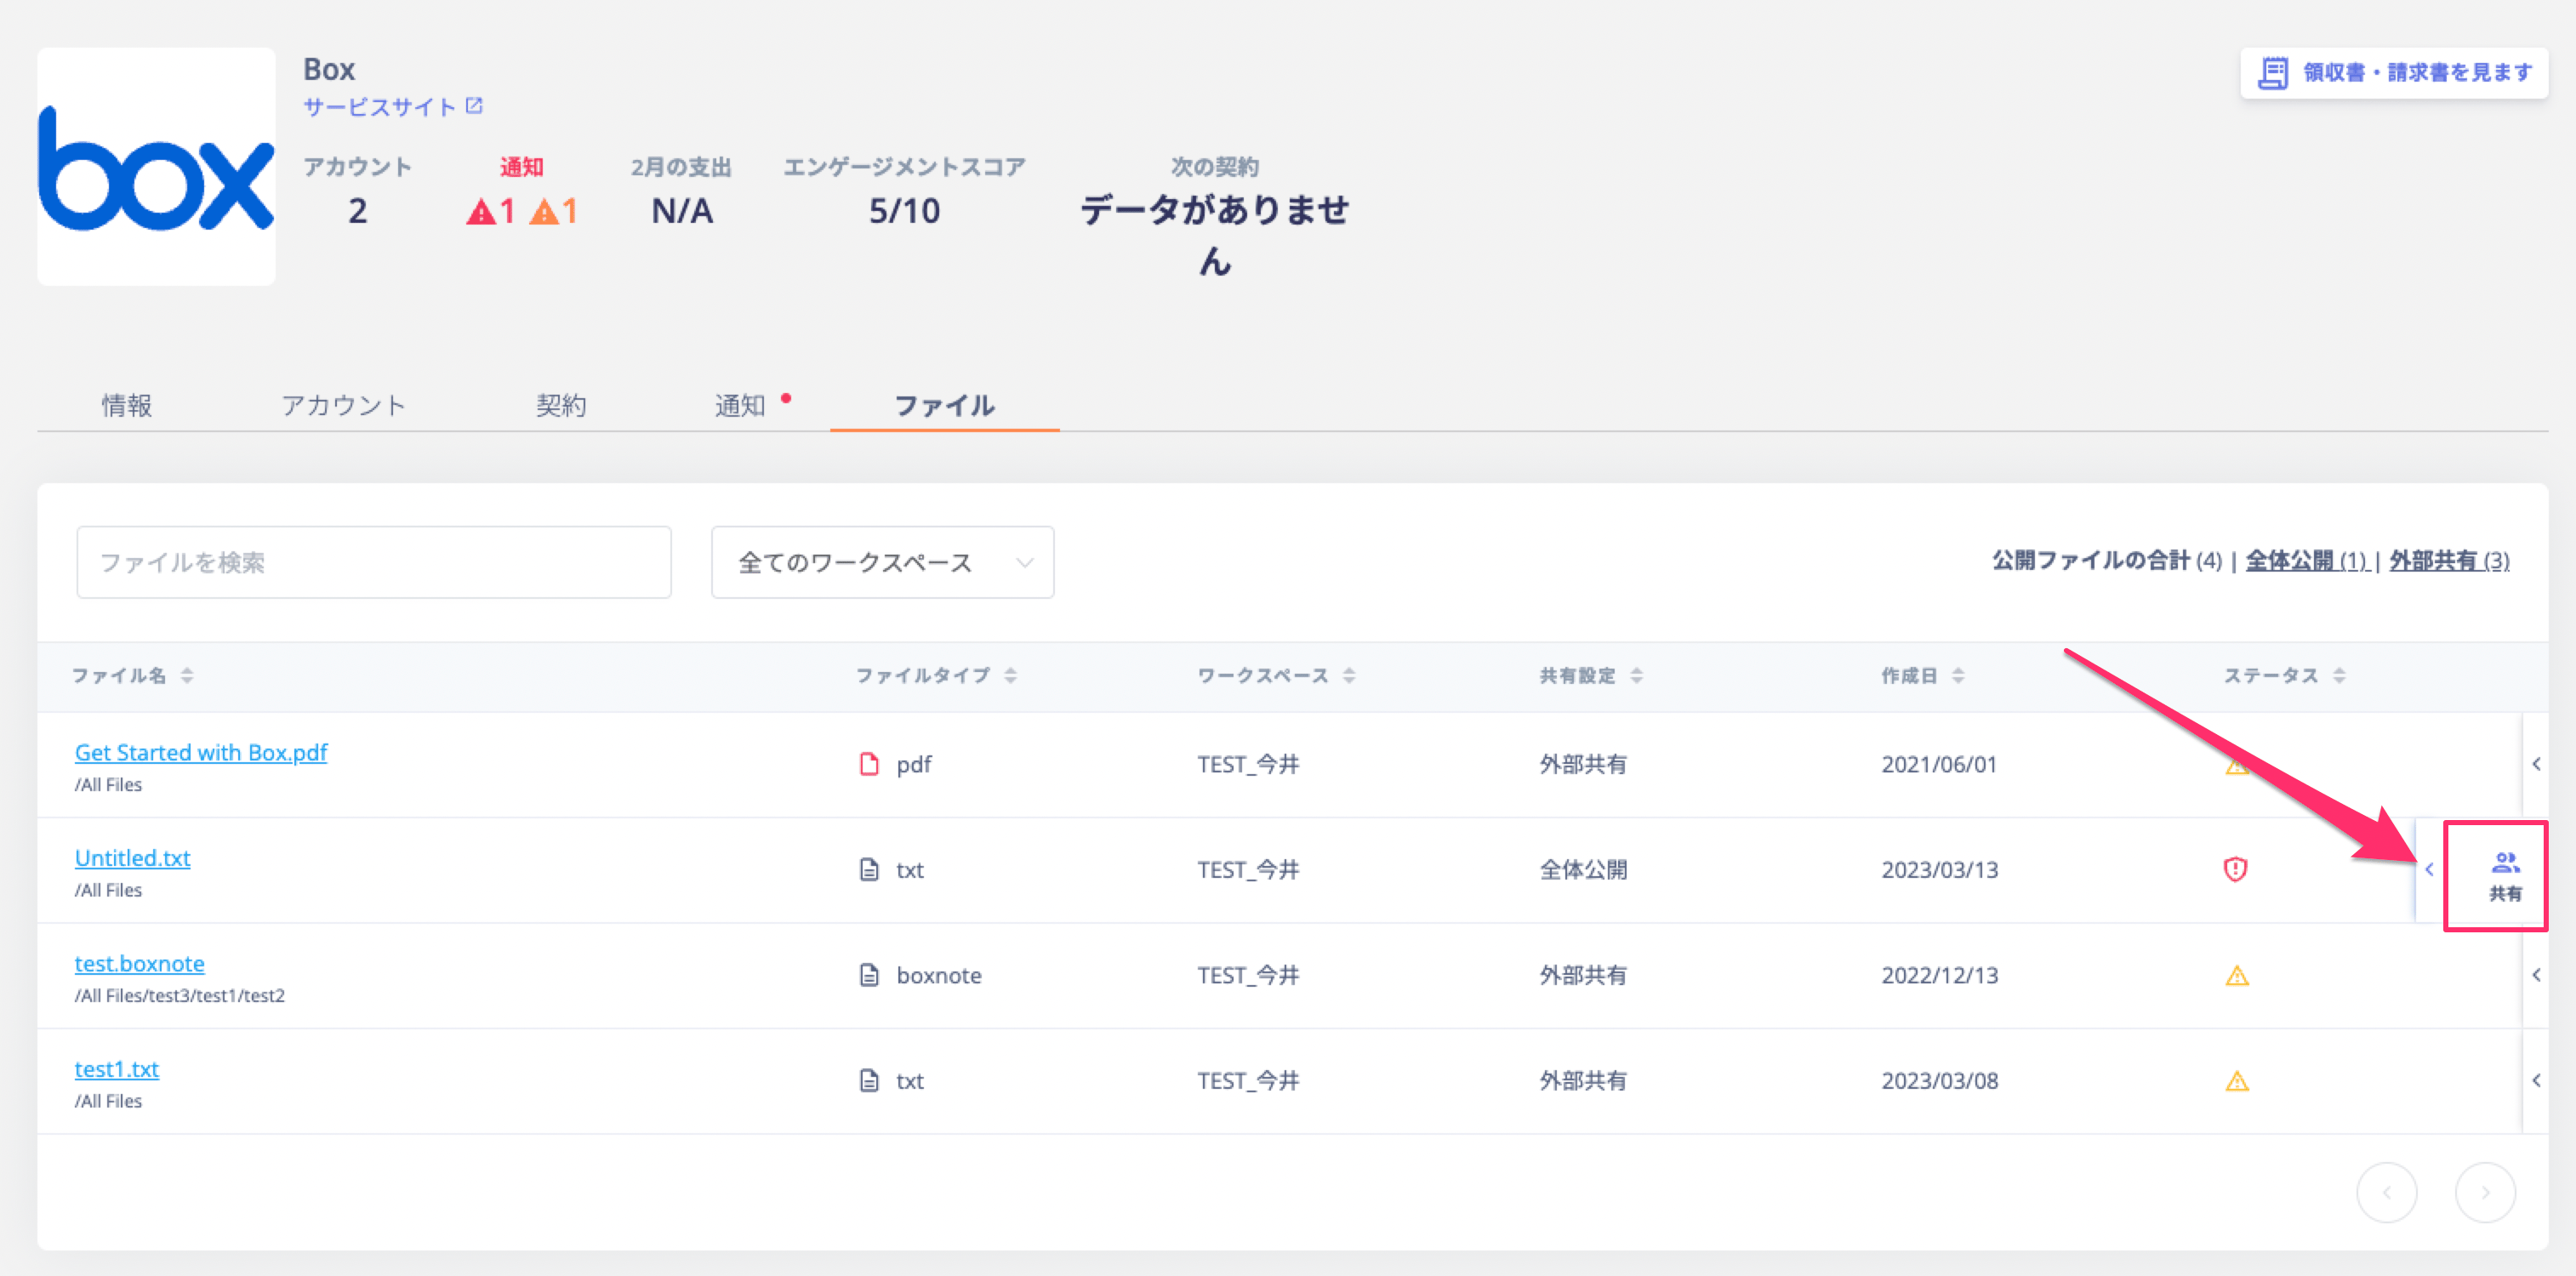This screenshot has width=2576, height=1276.
Task: Click the 共有 share button for Untitled.txt
Action: pos(2505,876)
